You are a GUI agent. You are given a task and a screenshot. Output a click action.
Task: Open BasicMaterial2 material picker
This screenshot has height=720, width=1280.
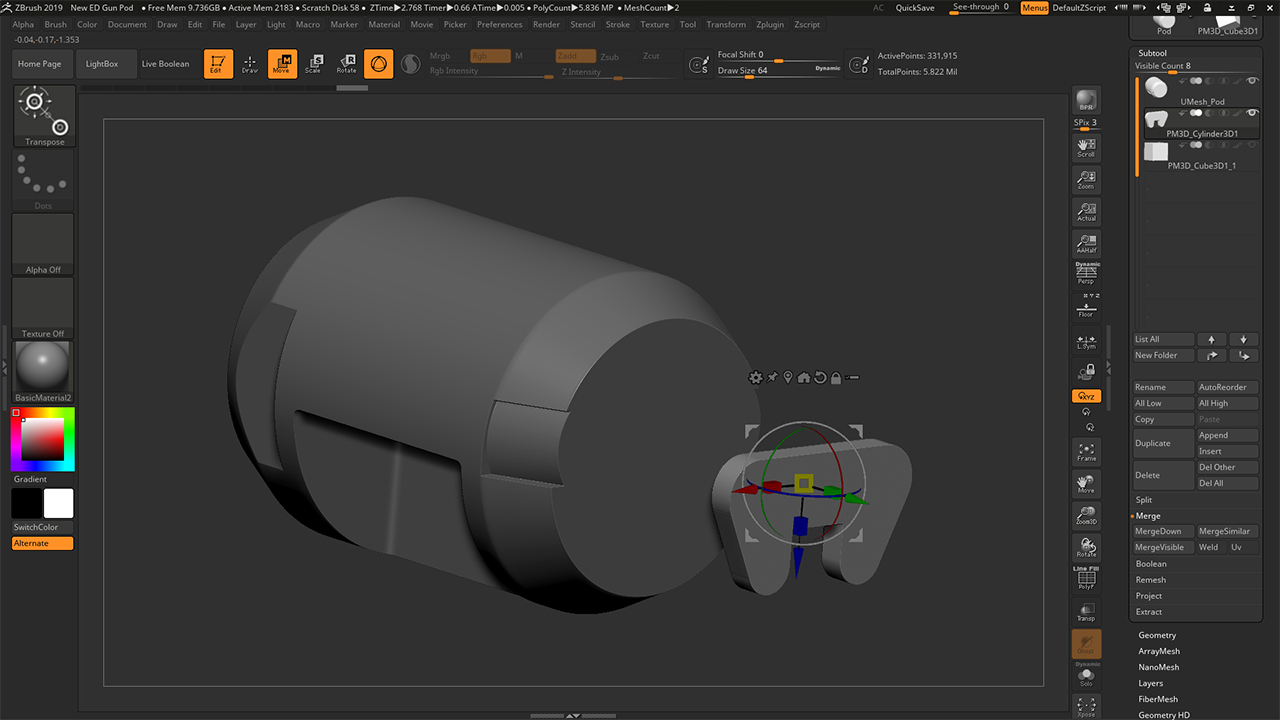[x=43, y=372]
